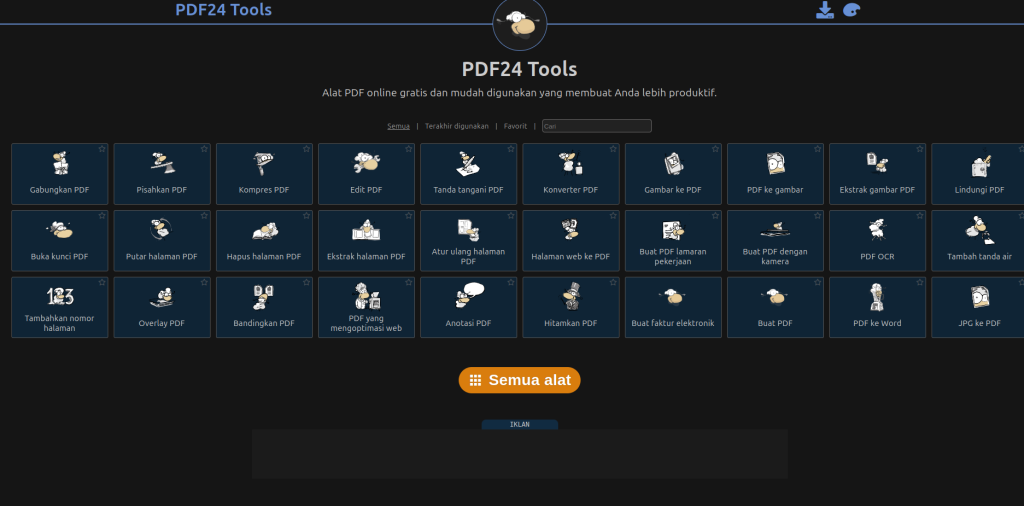This screenshot has width=1024, height=506.
Task: Open the PDF ke gambar tool
Action: [x=775, y=174]
